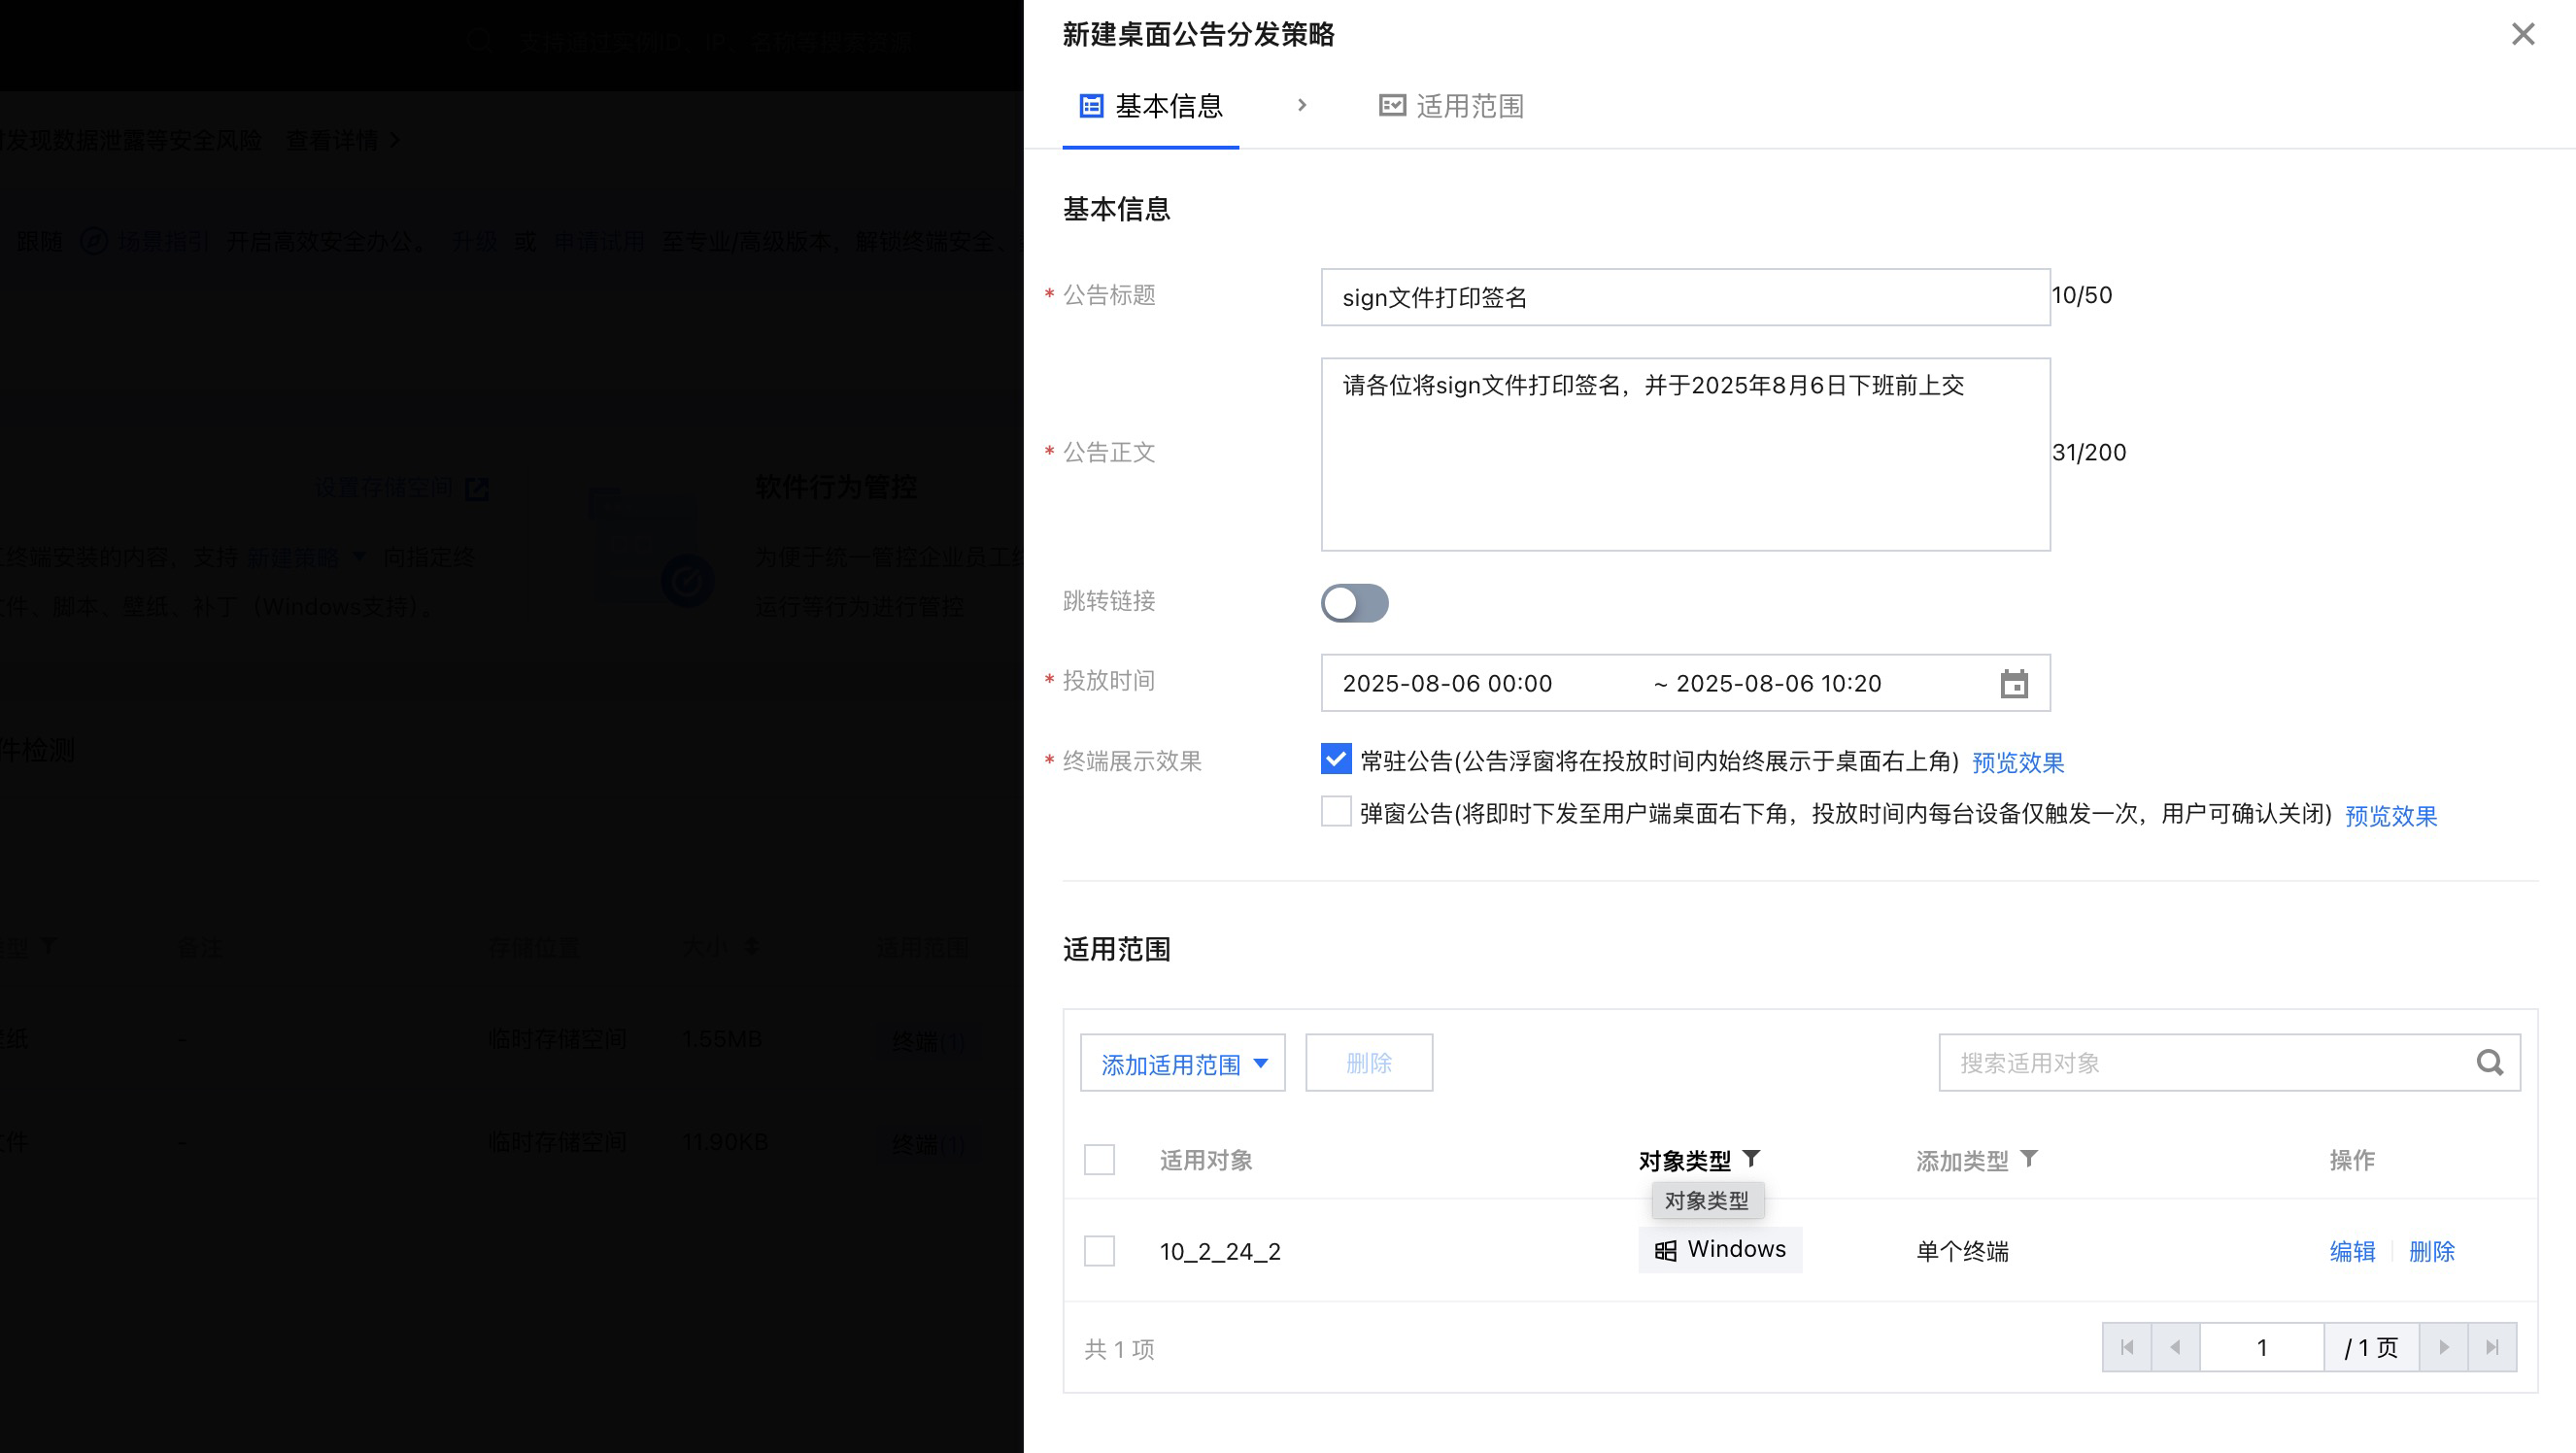Click the 对象类型 filter funnel icon
The image size is (2576, 1453).
click(1751, 1159)
